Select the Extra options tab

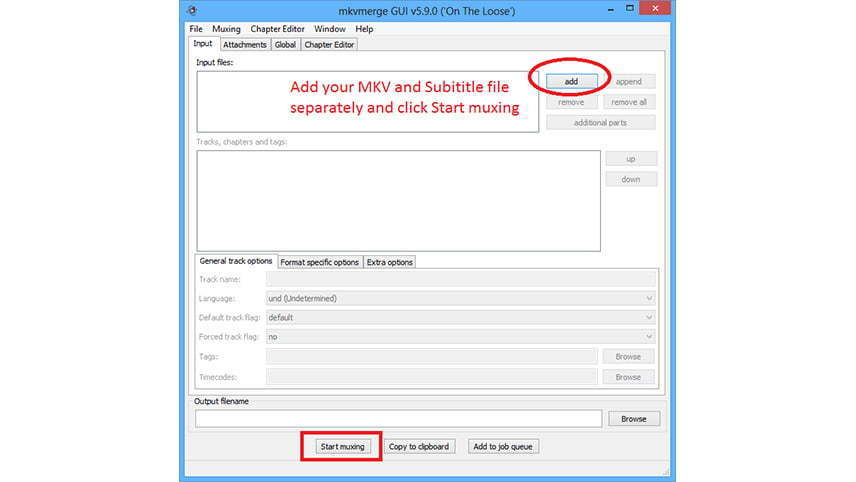(390, 263)
